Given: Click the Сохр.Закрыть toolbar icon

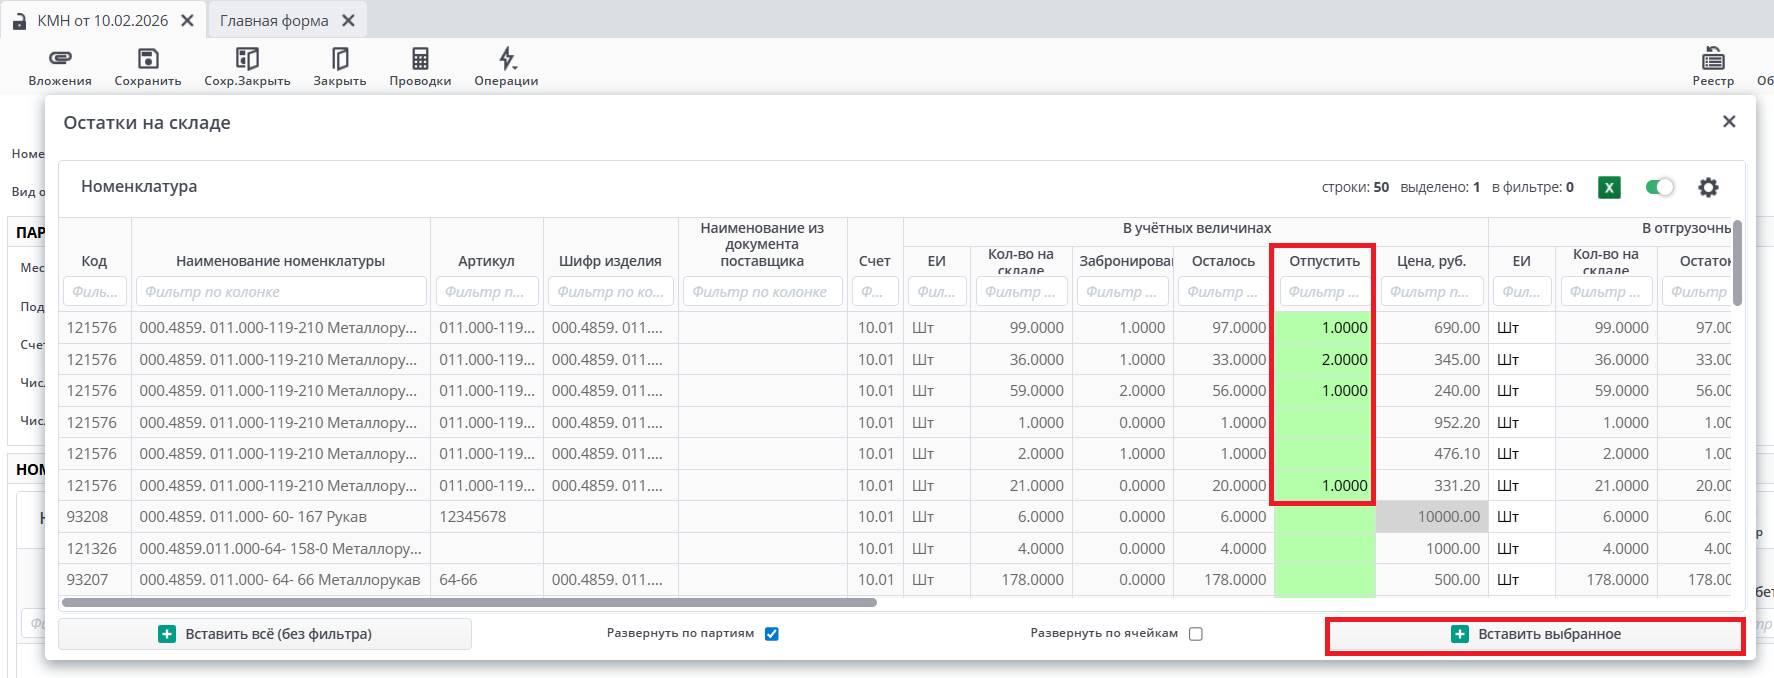Looking at the screenshot, I should (x=247, y=59).
